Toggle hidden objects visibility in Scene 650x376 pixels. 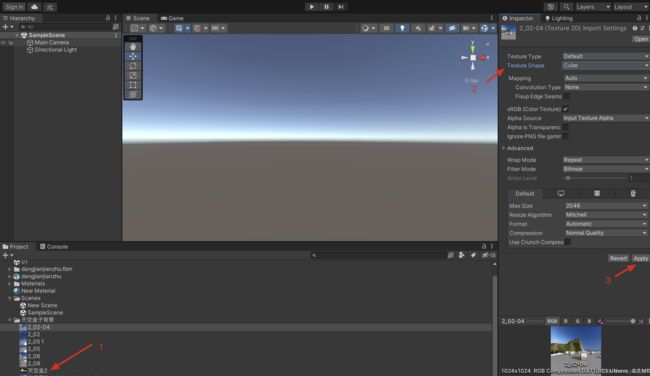452,28
